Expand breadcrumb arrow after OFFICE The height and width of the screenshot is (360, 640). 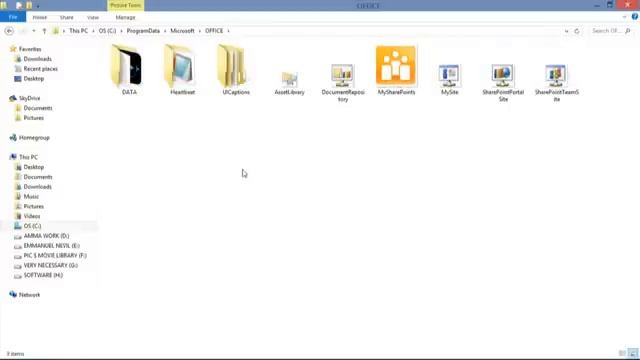[229, 31]
